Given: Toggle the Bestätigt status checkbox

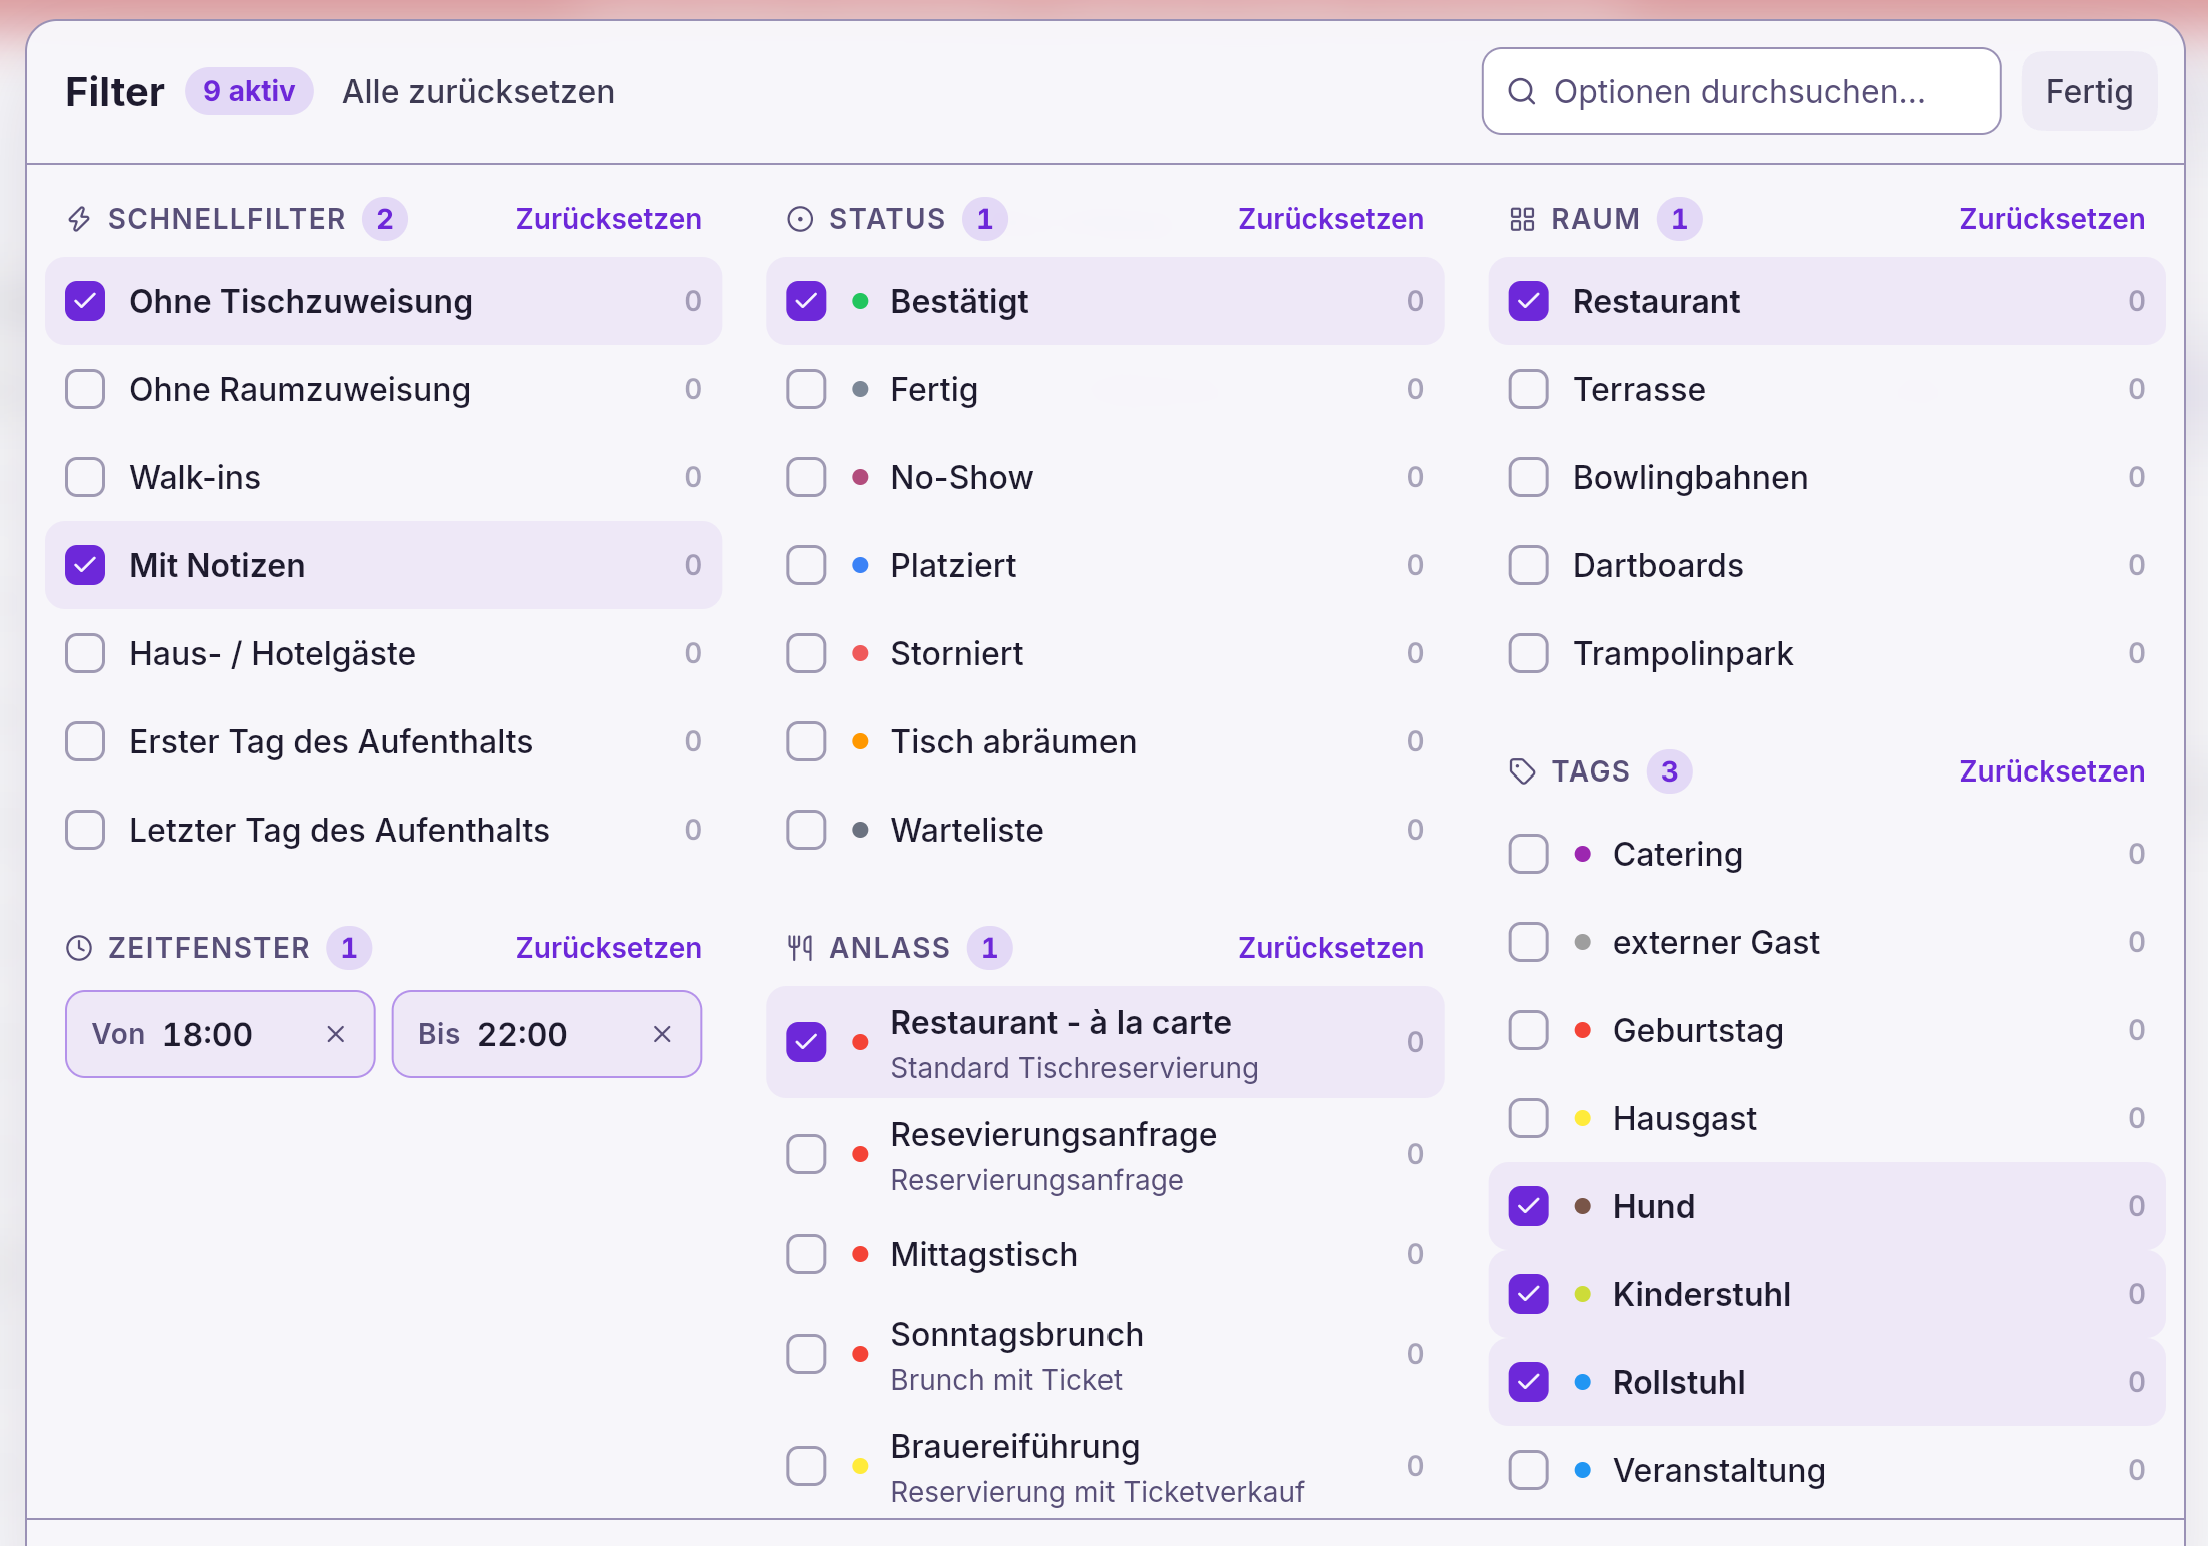Looking at the screenshot, I should (806, 301).
